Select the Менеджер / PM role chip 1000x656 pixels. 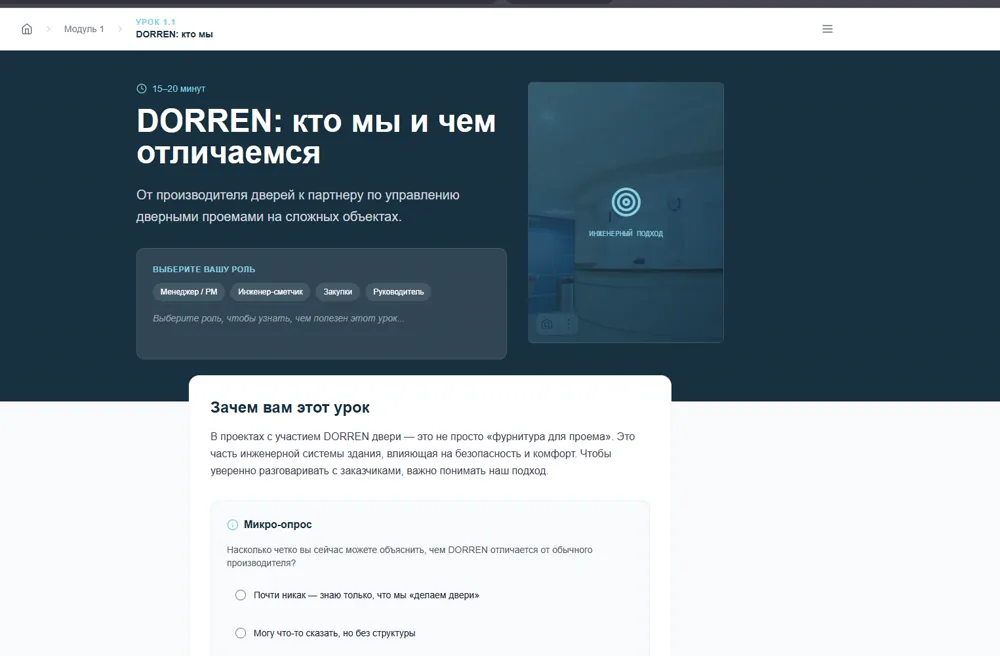point(189,292)
